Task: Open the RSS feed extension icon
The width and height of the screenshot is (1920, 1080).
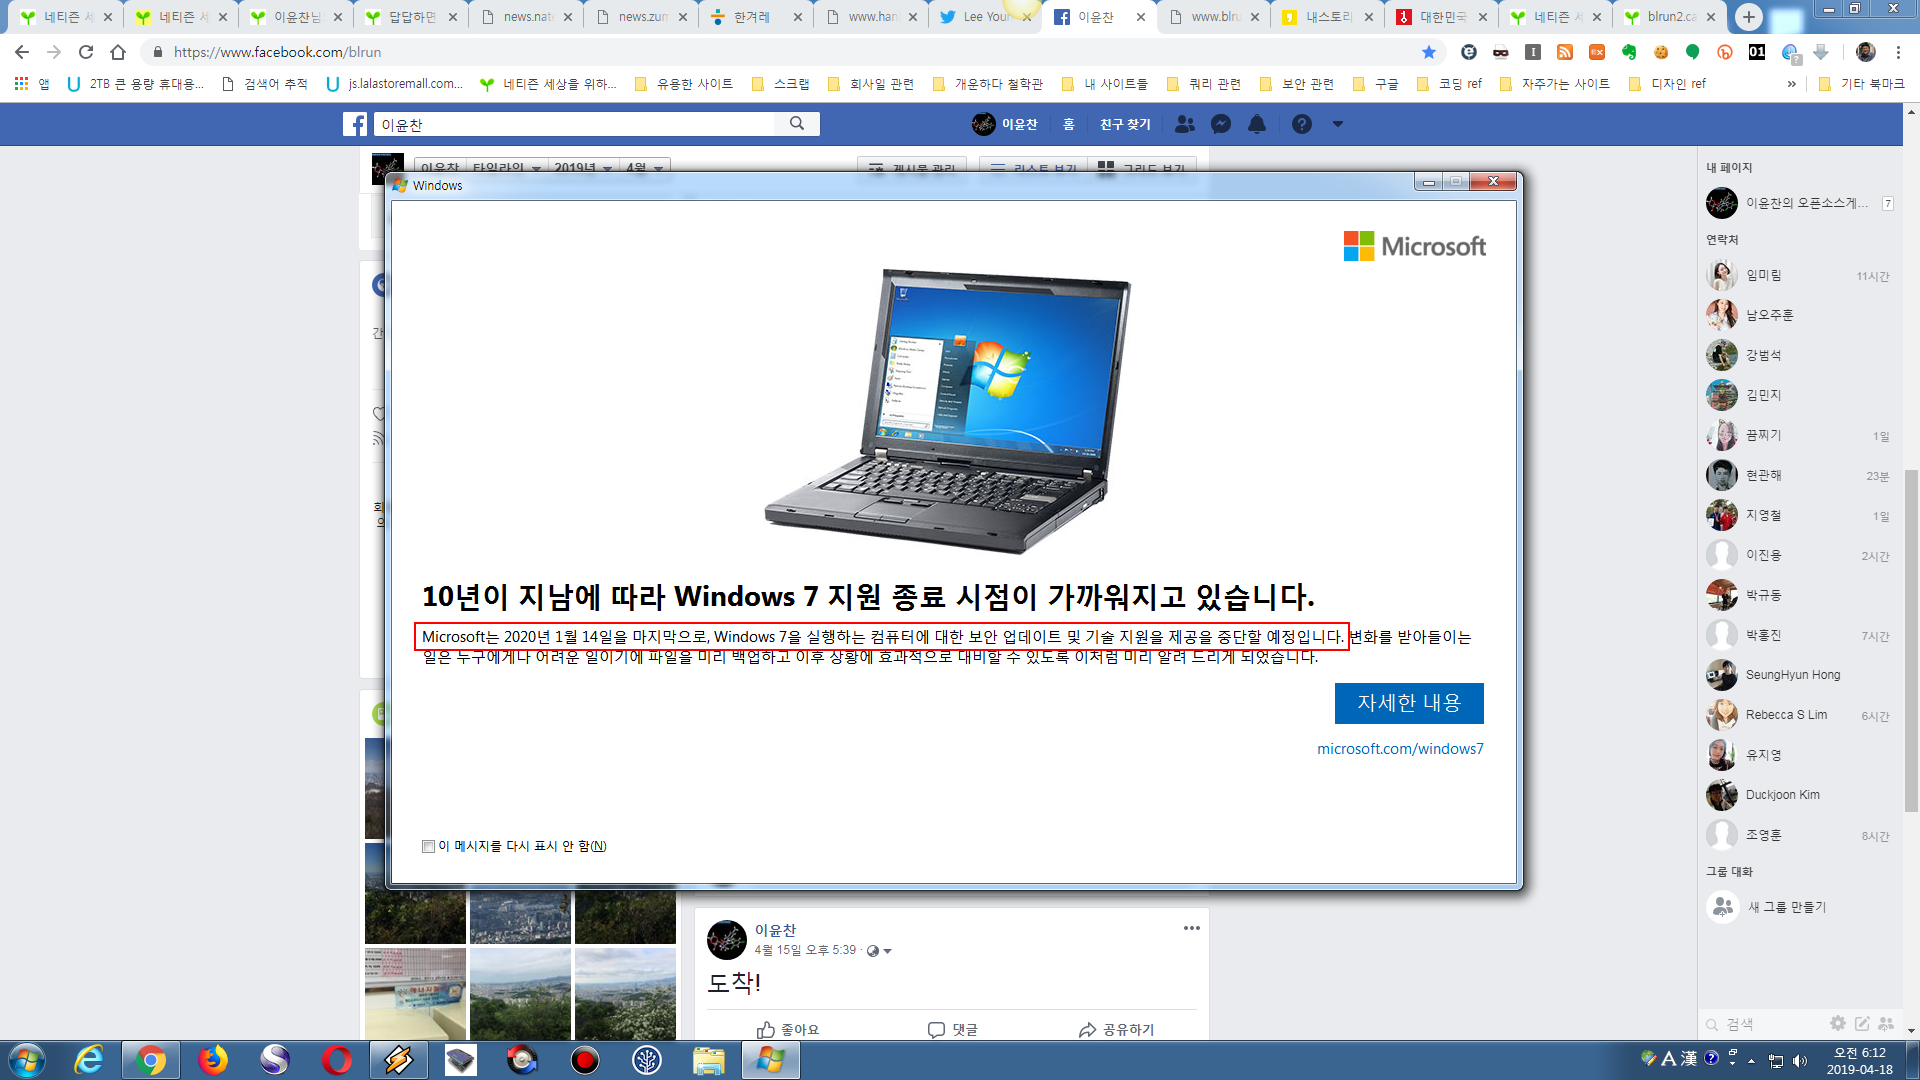Action: click(x=1565, y=52)
